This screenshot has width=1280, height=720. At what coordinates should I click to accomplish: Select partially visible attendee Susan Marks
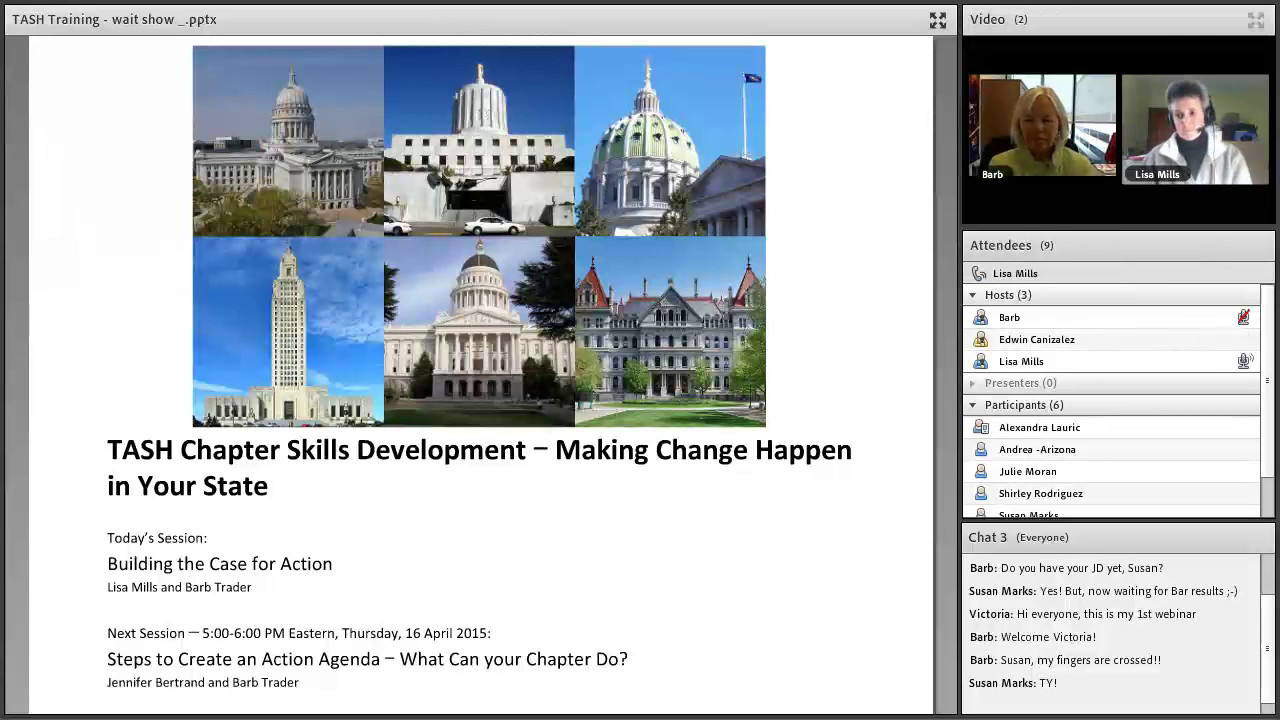click(x=1111, y=512)
